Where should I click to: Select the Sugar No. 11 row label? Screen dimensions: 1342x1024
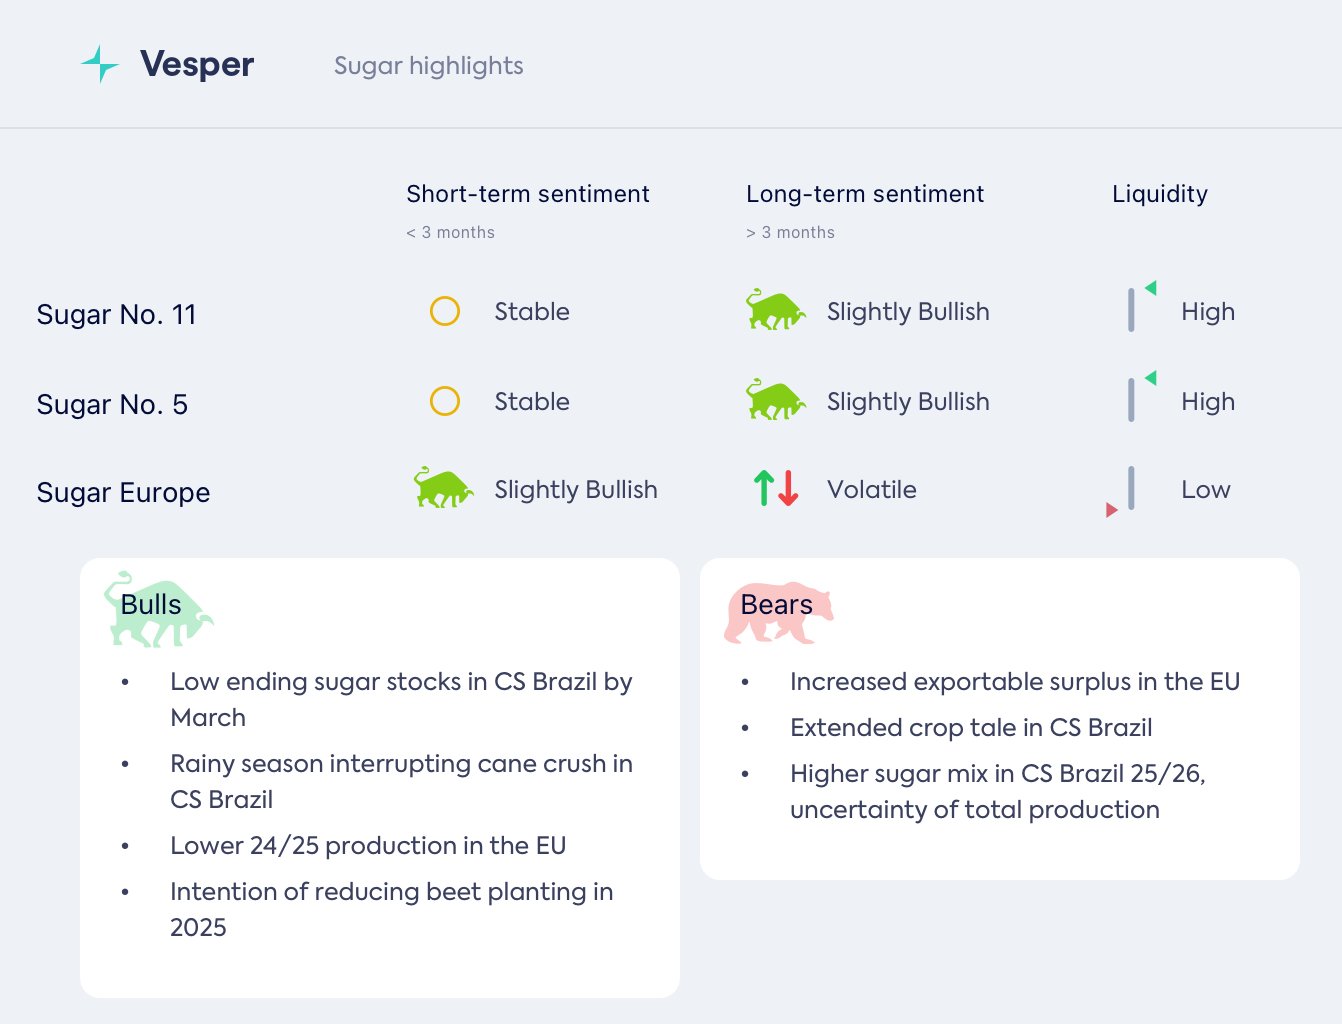pos(116,314)
